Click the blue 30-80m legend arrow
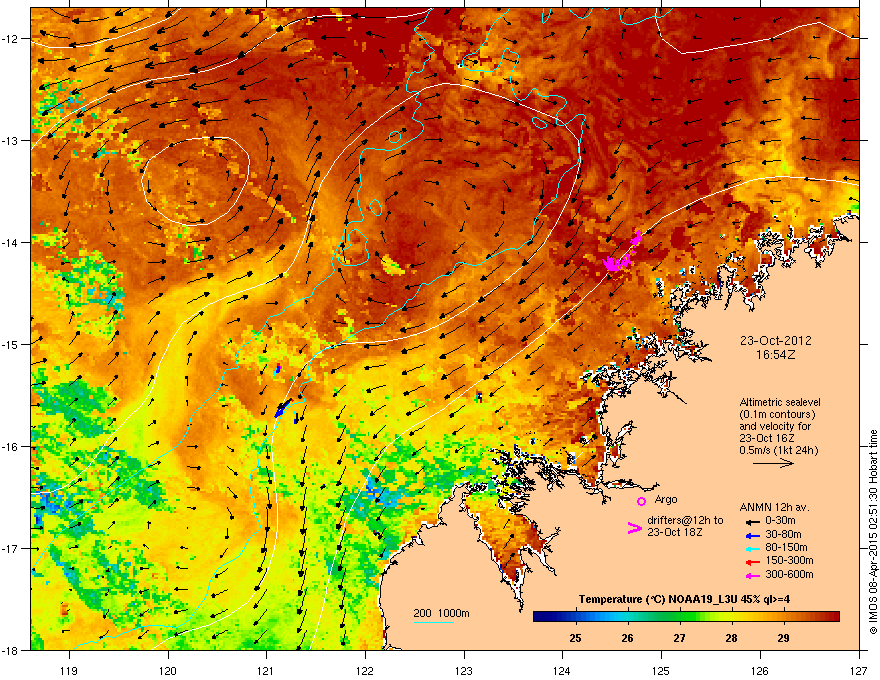Image resolution: width=880 pixels, height=680 pixels. tap(753, 535)
